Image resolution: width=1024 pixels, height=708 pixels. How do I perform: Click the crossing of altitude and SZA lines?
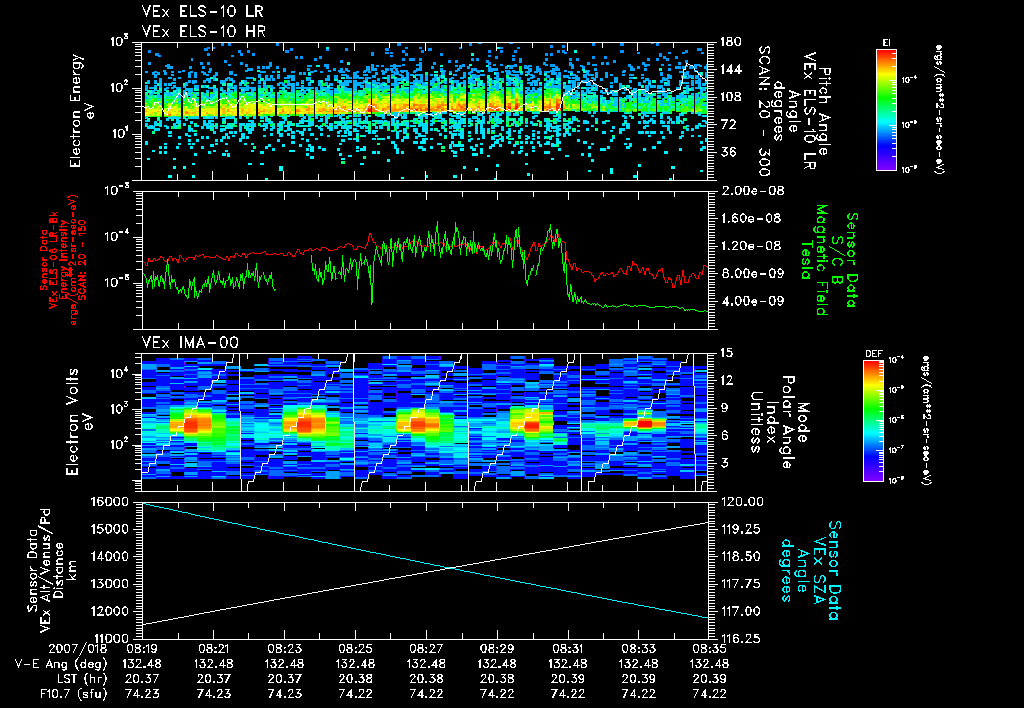(x=451, y=568)
